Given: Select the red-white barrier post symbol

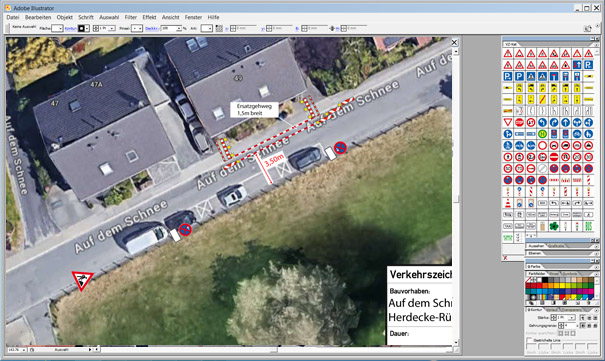Looking at the screenshot, I should click(588, 180).
